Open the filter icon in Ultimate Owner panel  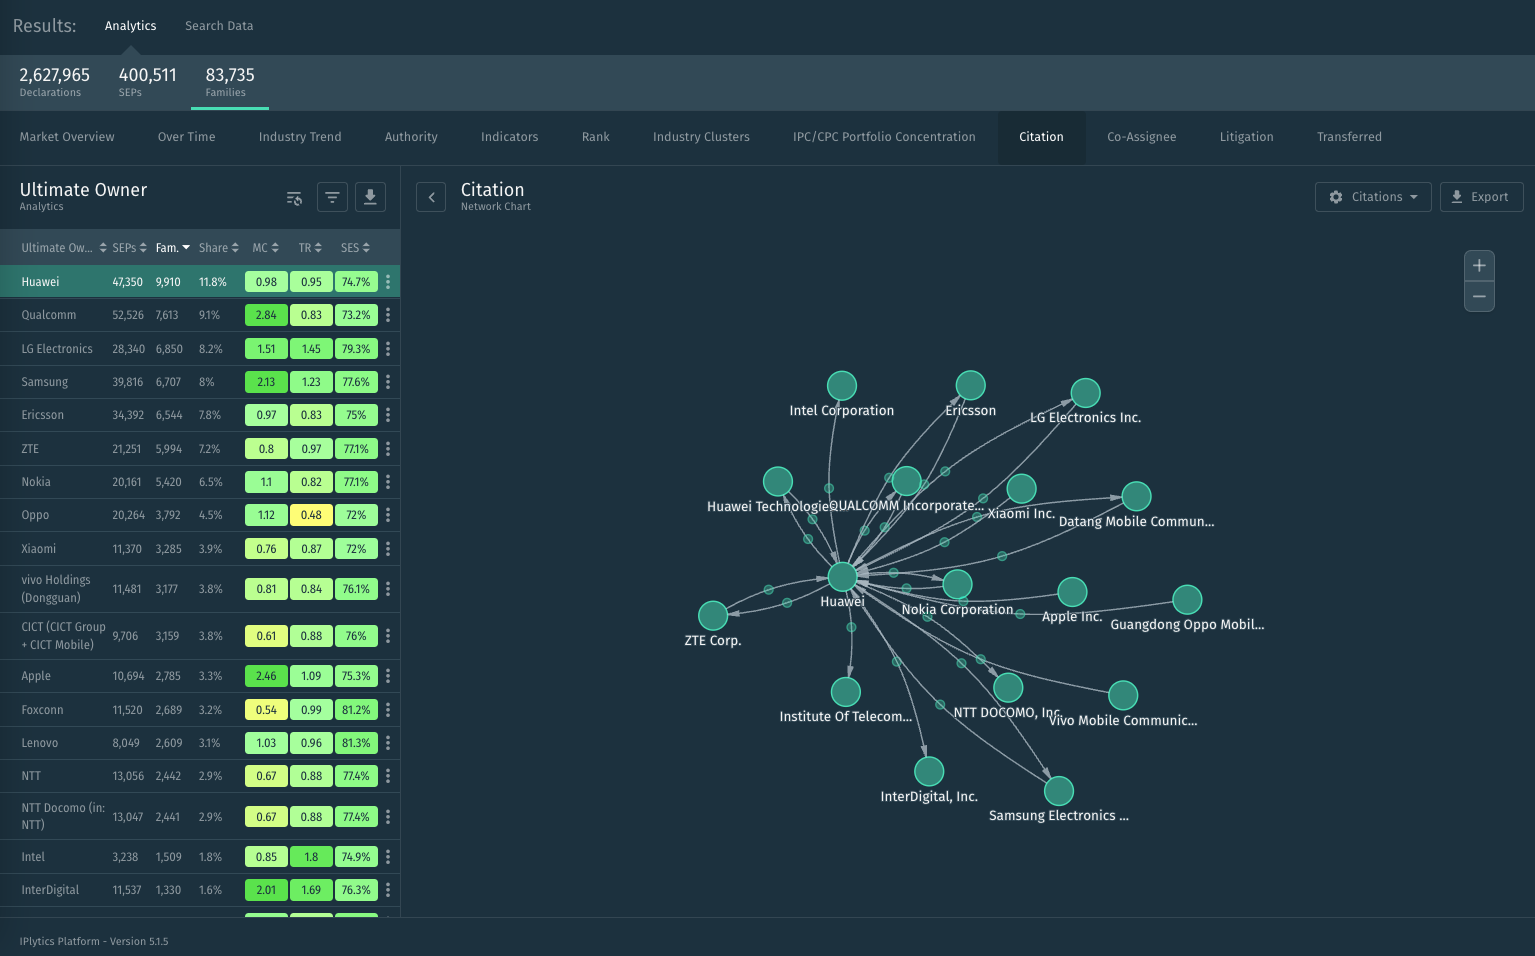click(332, 198)
